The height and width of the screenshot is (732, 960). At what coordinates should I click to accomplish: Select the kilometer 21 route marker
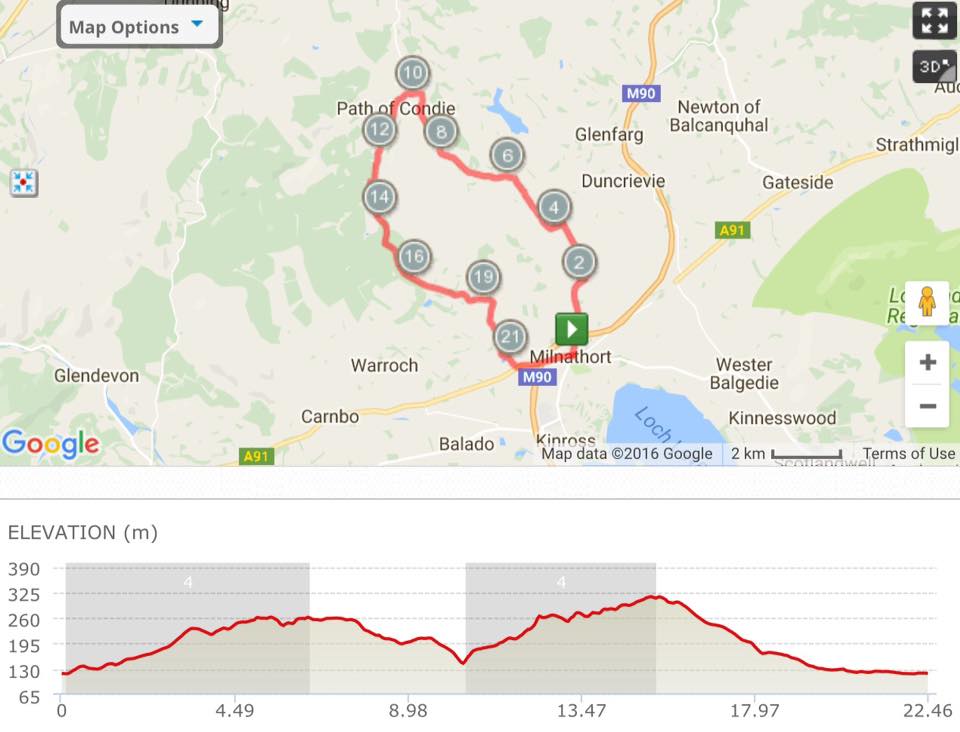(510, 336)
